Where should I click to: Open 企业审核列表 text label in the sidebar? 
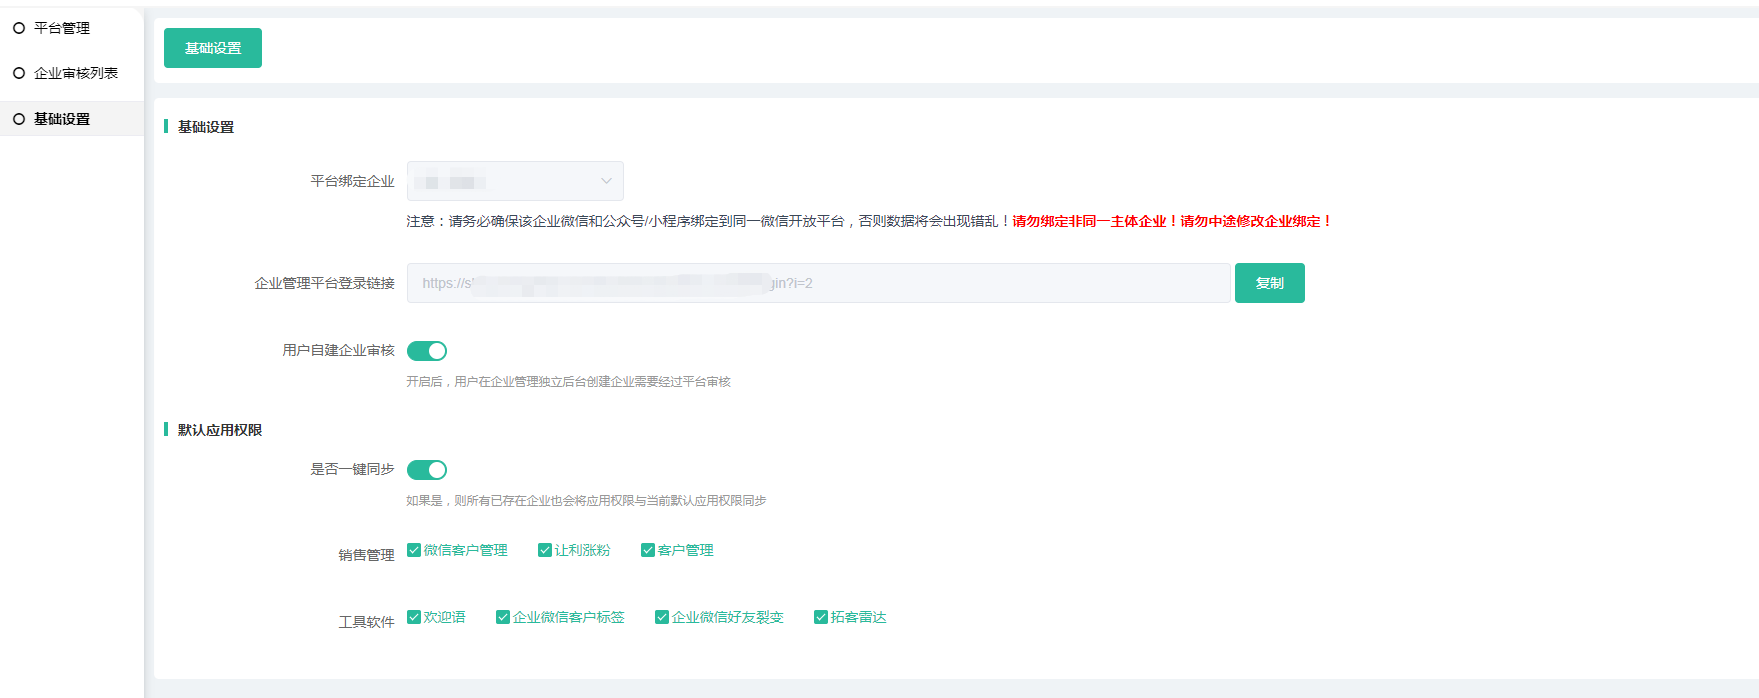pos(76,73)
